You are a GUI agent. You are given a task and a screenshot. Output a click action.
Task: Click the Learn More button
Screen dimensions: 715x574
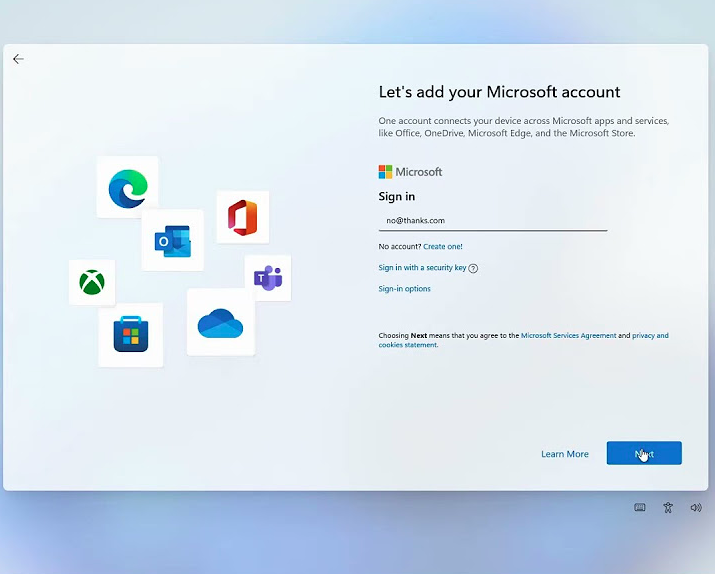point(565,454)
